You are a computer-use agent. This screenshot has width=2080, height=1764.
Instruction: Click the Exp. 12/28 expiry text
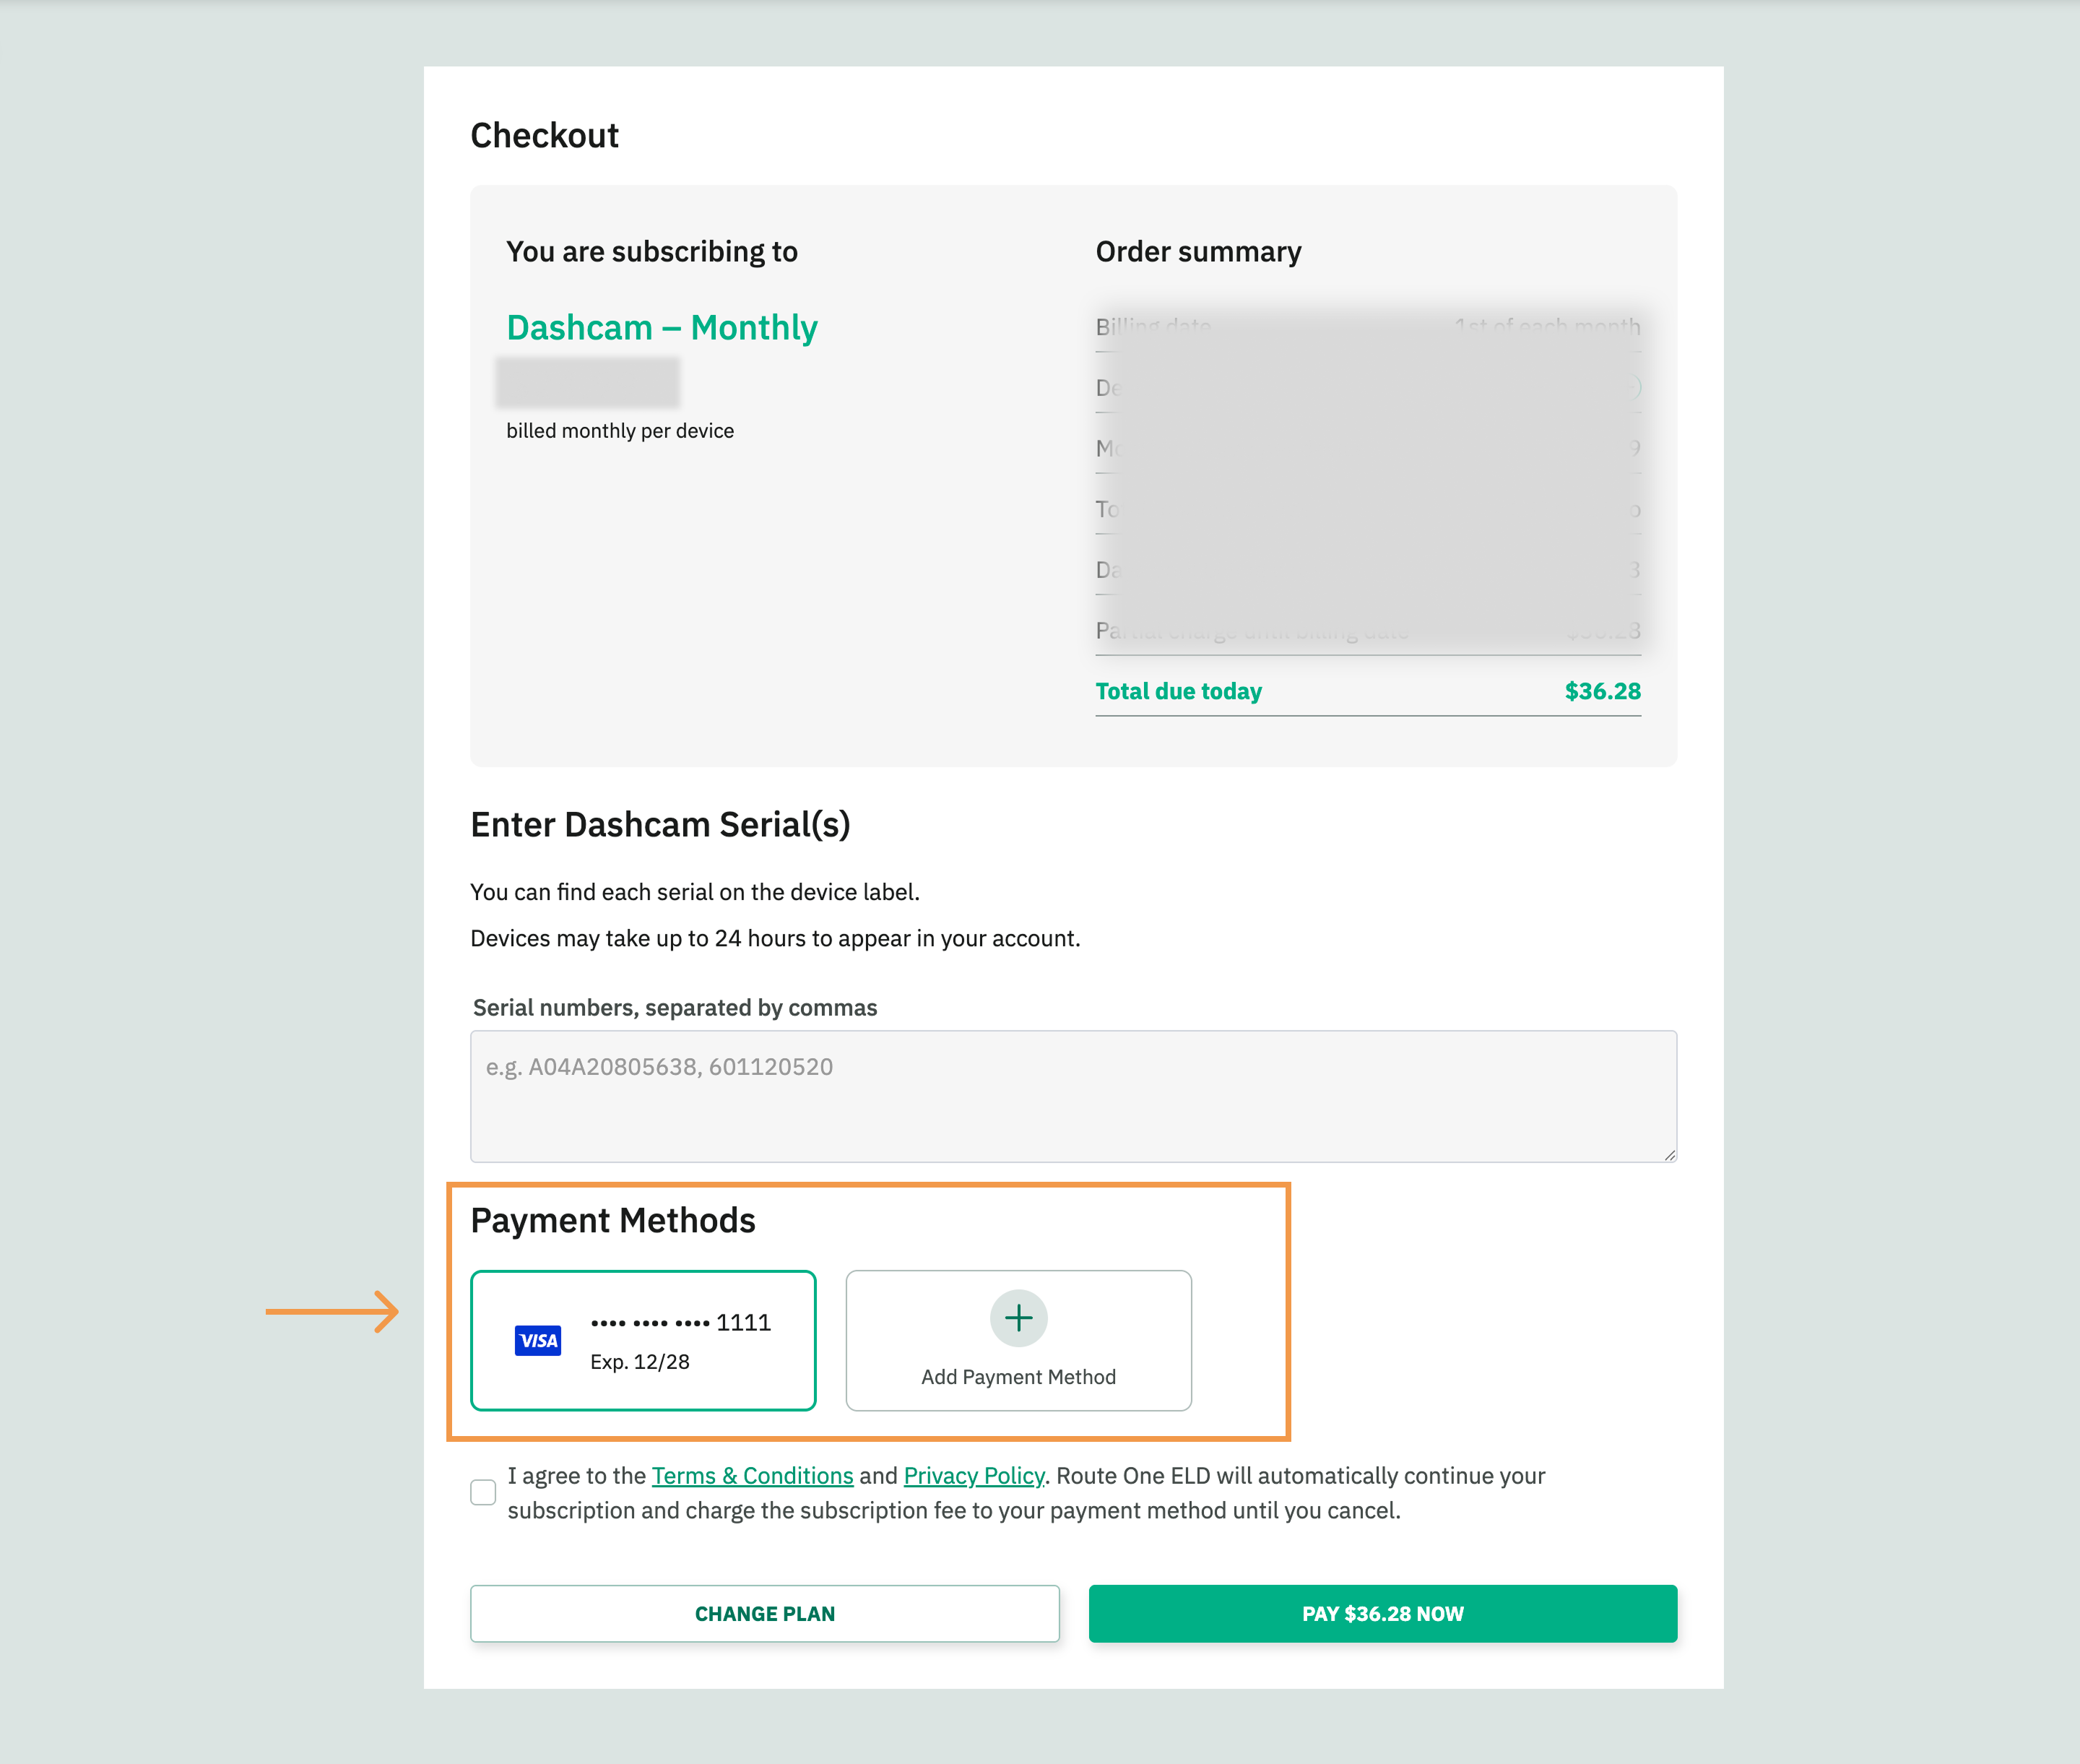pyautogui.click(x=640, y=1361)
